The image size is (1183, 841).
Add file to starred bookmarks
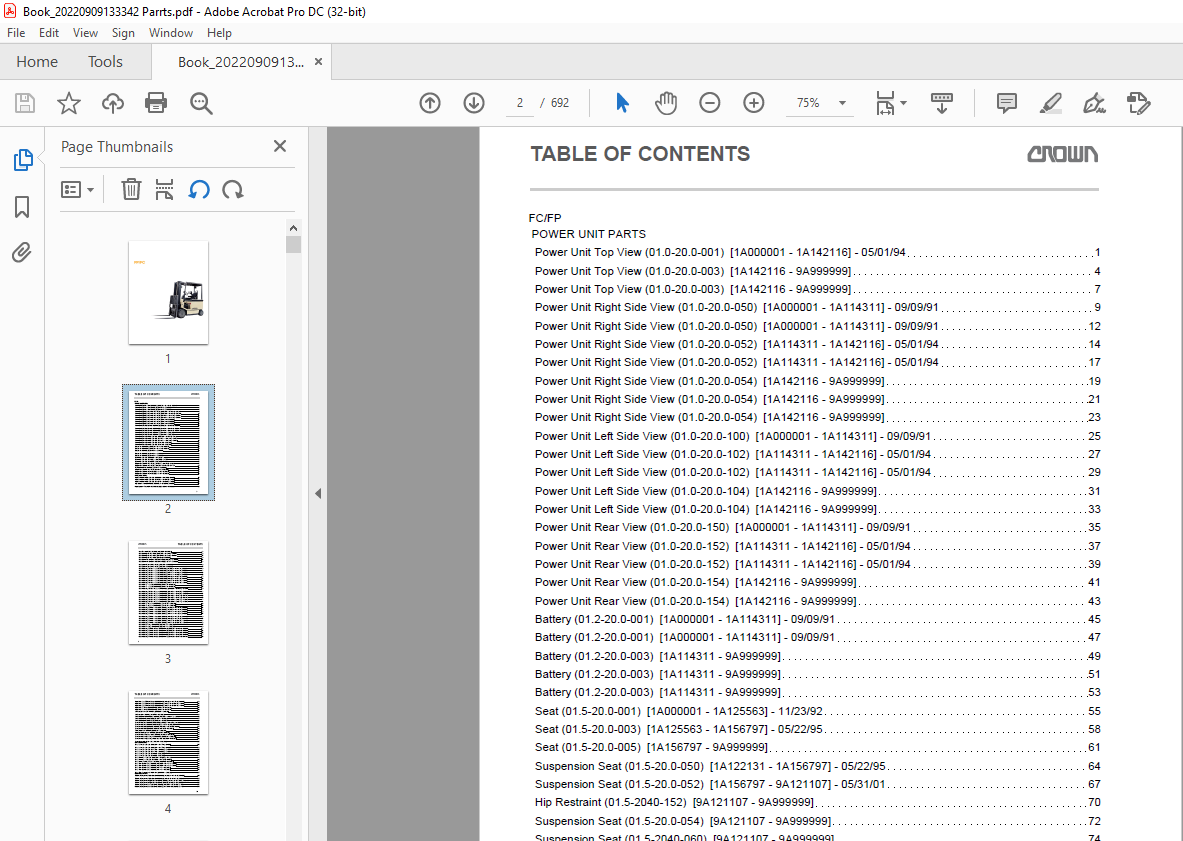tap(69, 103)
